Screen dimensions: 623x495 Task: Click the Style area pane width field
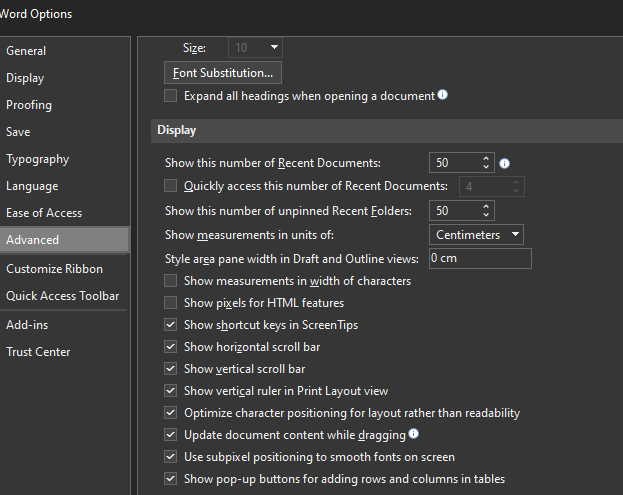click(480, 258)
